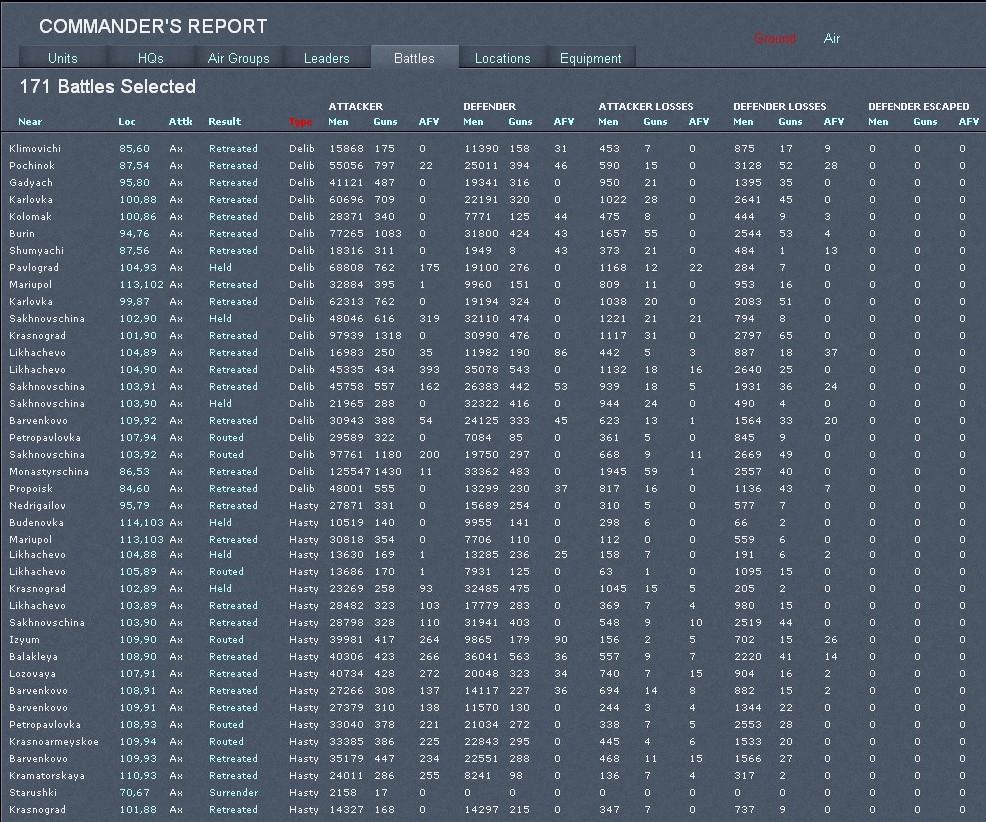
Task: Open the Locations tab
Action: coord(502,58)
